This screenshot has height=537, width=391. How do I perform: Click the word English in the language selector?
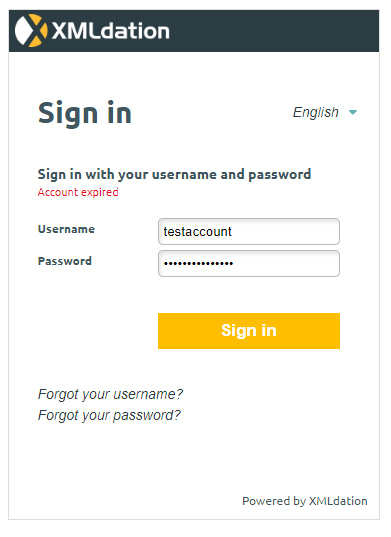pos(316,112)
